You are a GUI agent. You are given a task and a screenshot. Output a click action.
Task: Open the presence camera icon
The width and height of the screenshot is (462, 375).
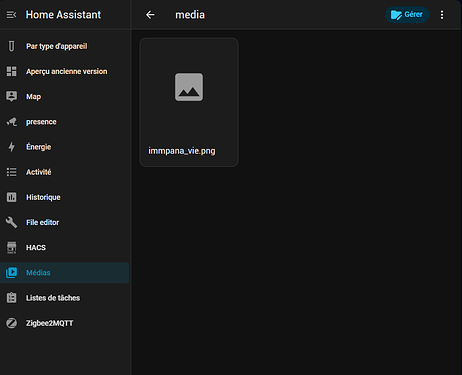tap(12, 122)
